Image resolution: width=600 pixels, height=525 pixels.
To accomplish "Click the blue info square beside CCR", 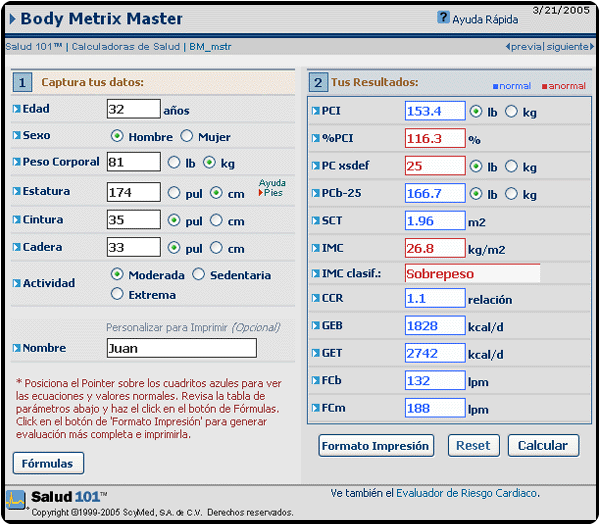I will [316, 298].
